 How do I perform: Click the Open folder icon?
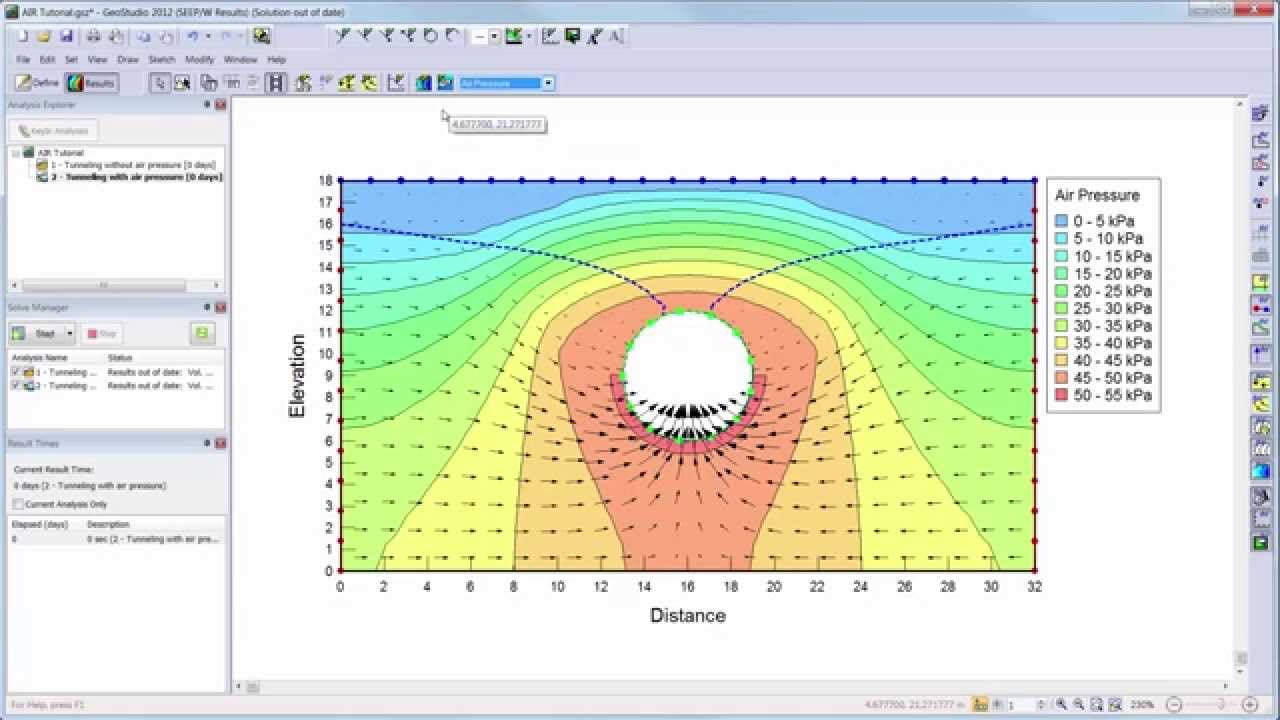tap(44, 36)
